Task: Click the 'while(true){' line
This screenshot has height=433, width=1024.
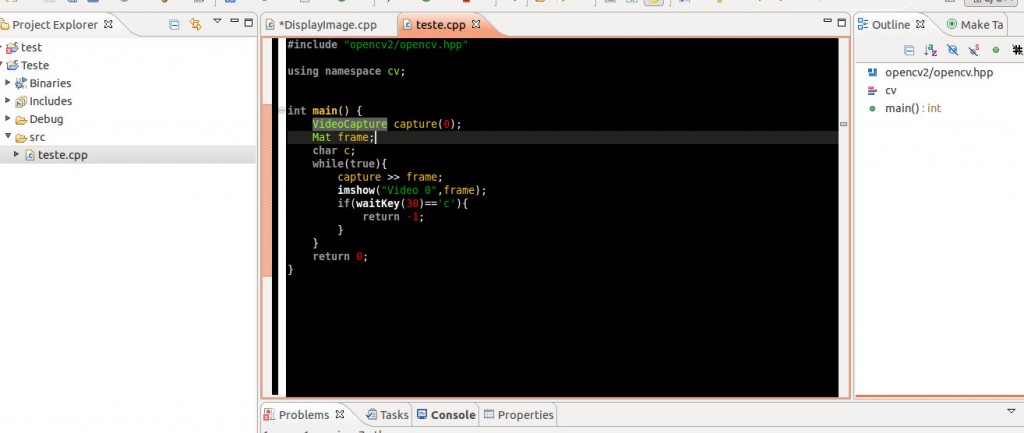Action: 349,164
